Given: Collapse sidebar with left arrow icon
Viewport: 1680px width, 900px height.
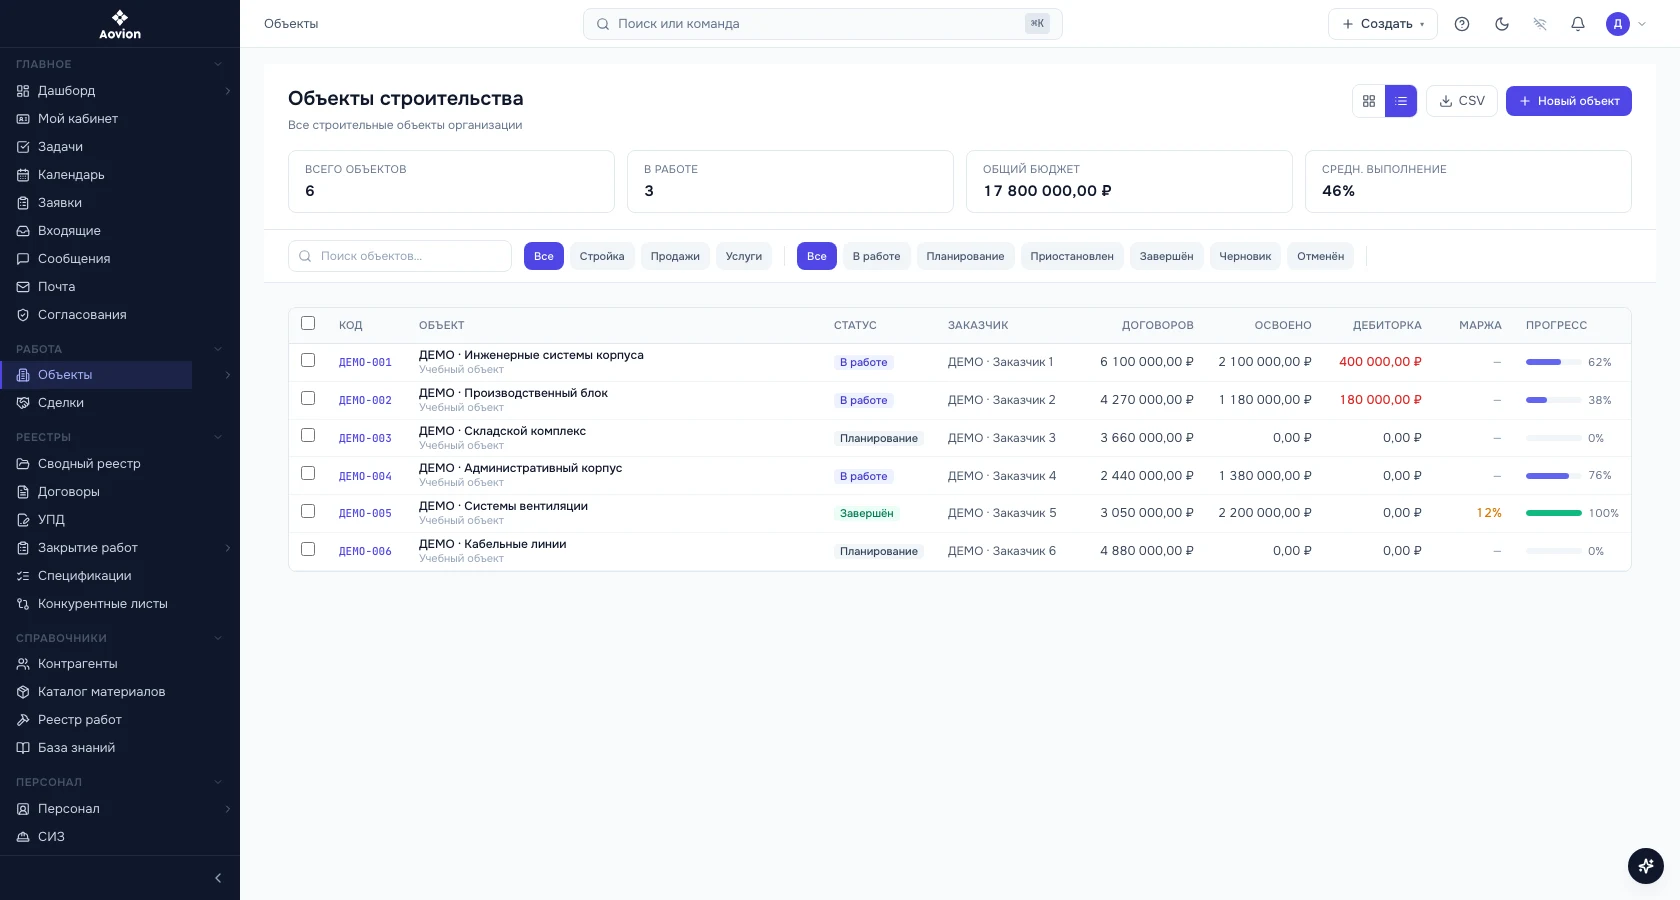Looking at the screenshot, I should (218, 878).
